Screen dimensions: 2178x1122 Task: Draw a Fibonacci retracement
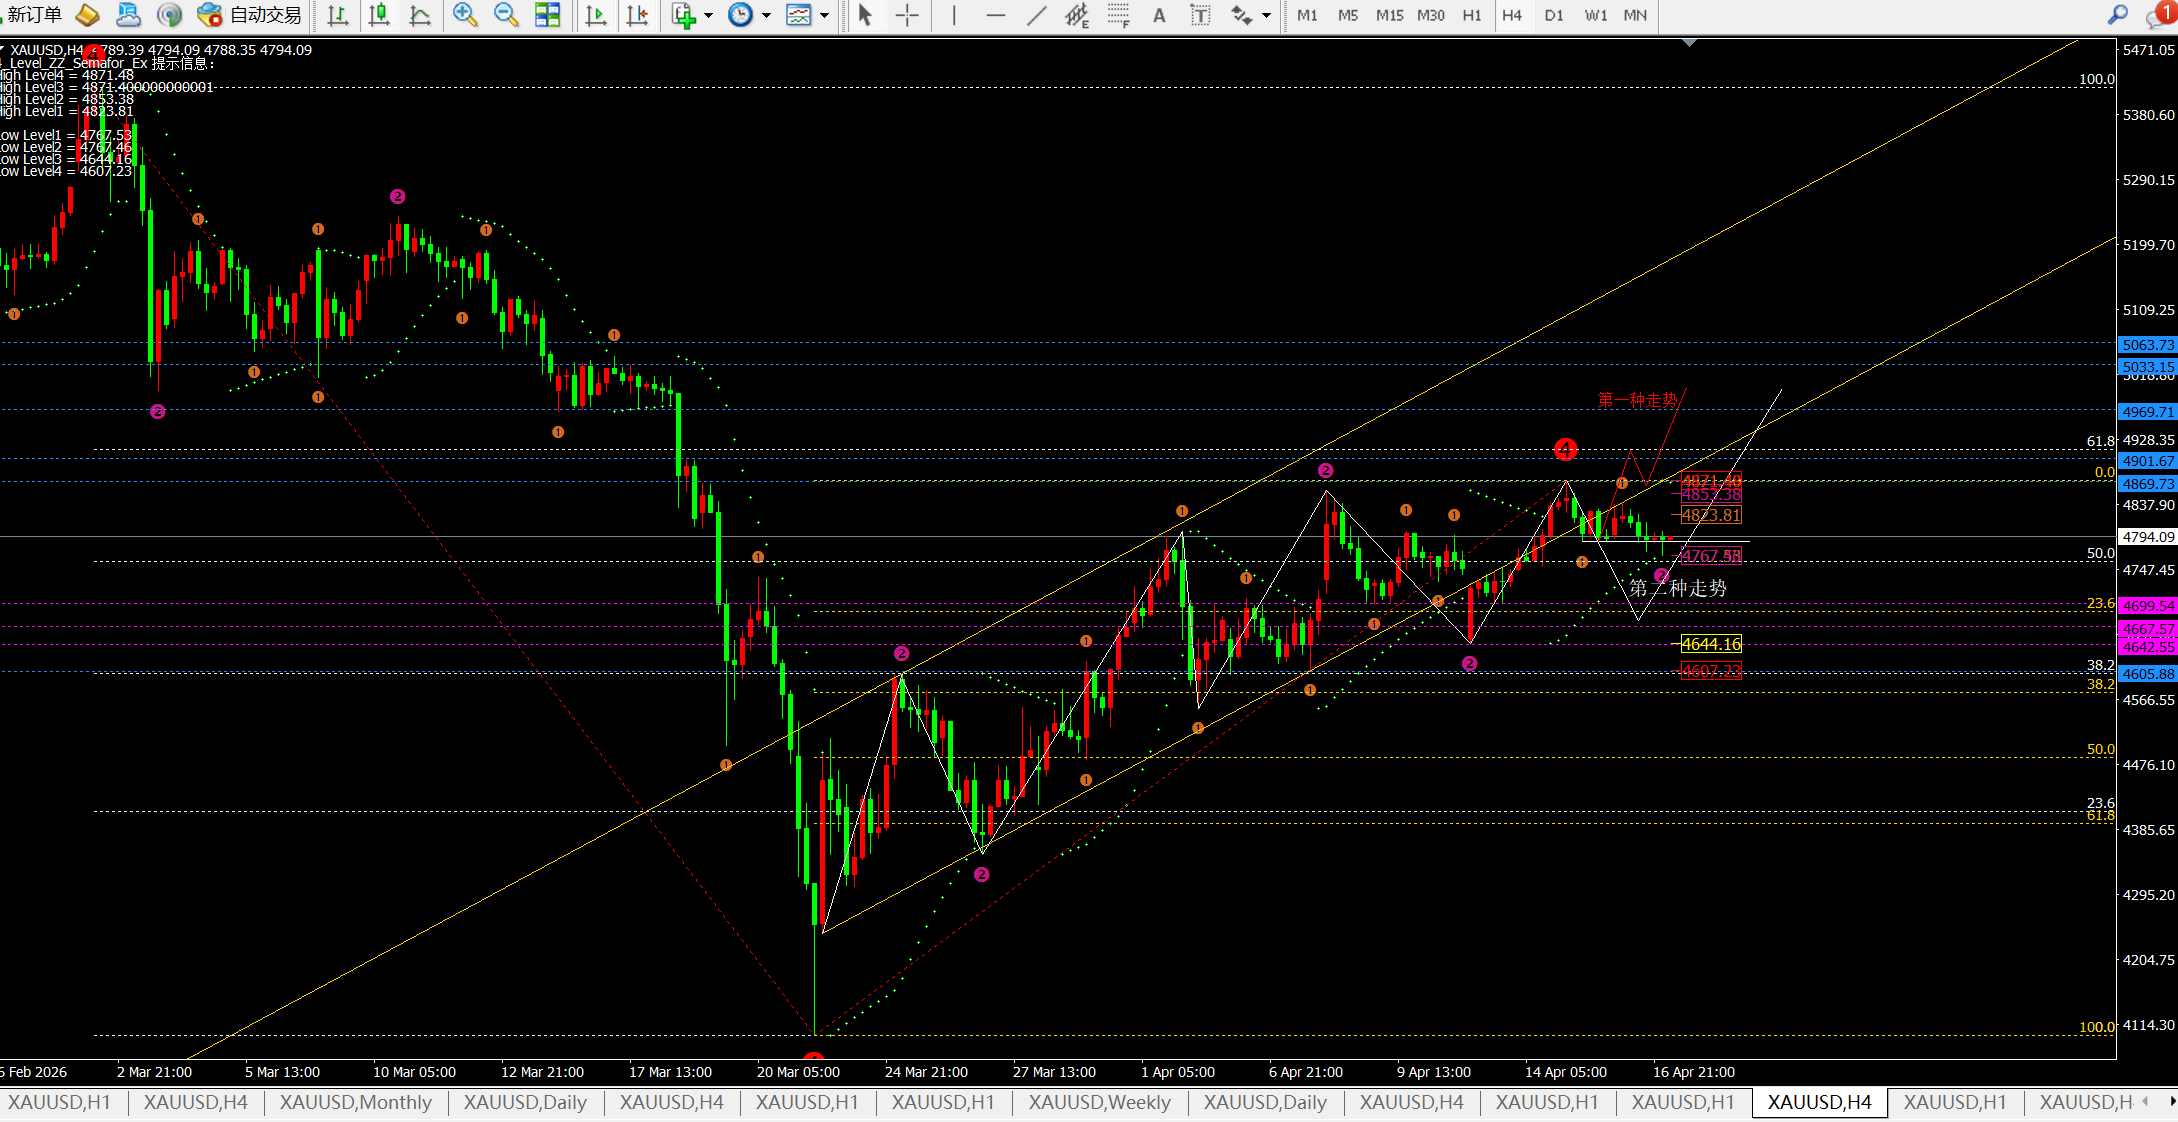(1118, 15)
